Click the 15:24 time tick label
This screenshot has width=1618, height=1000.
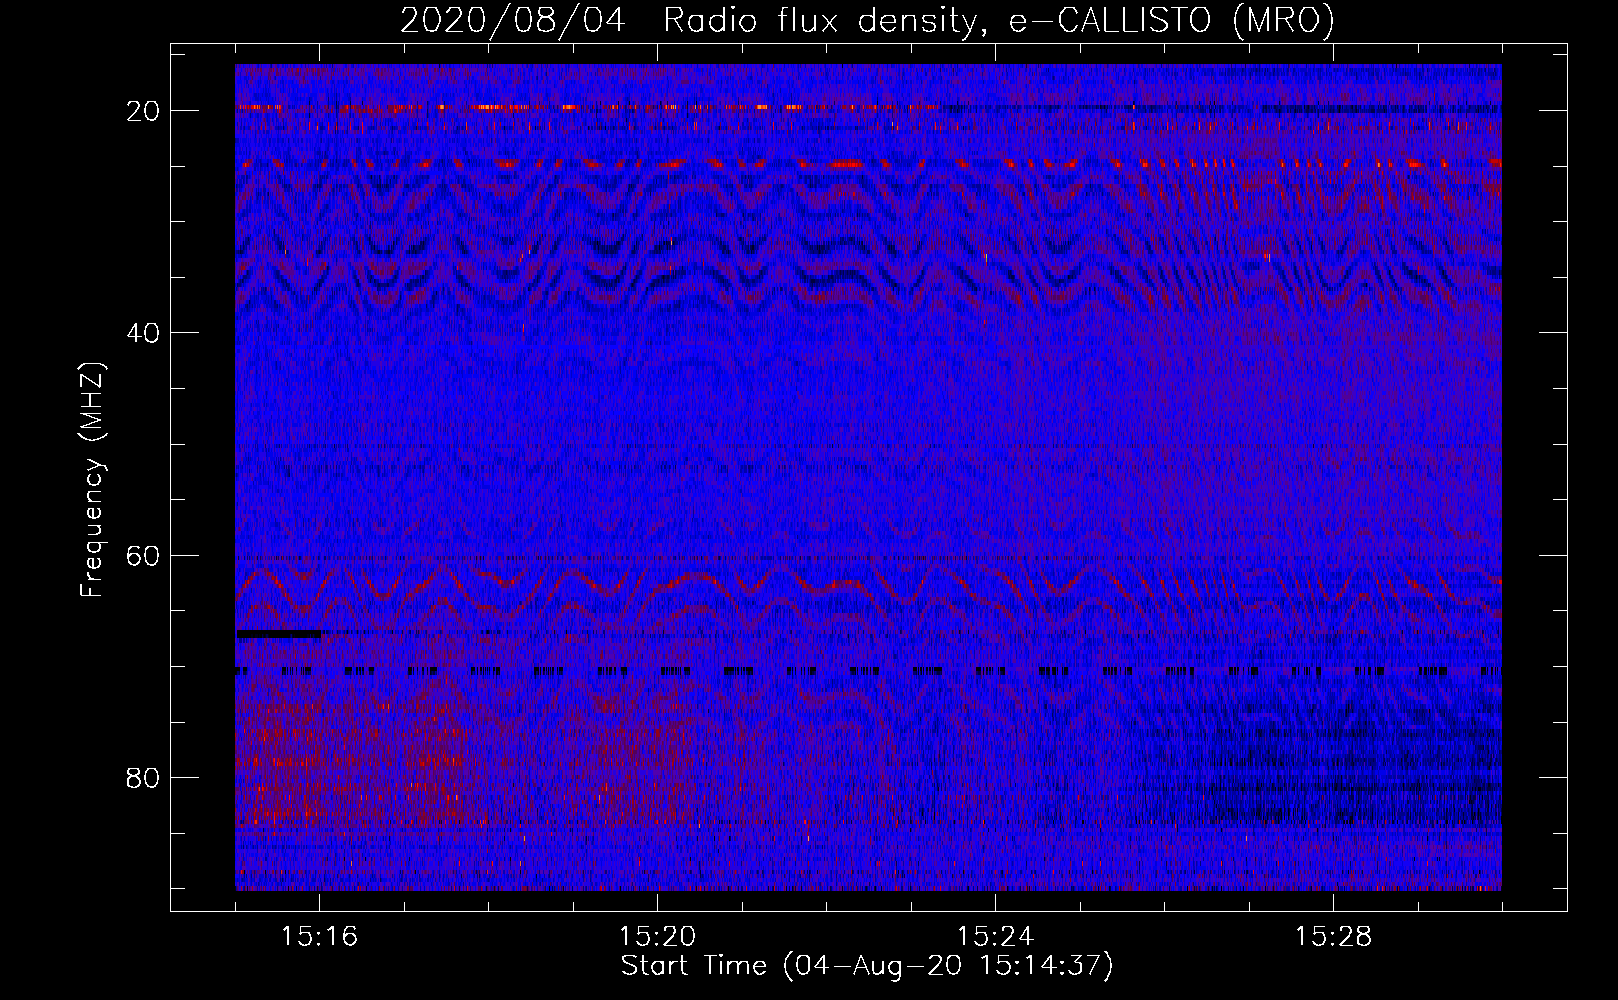click(x=995, y=937)
